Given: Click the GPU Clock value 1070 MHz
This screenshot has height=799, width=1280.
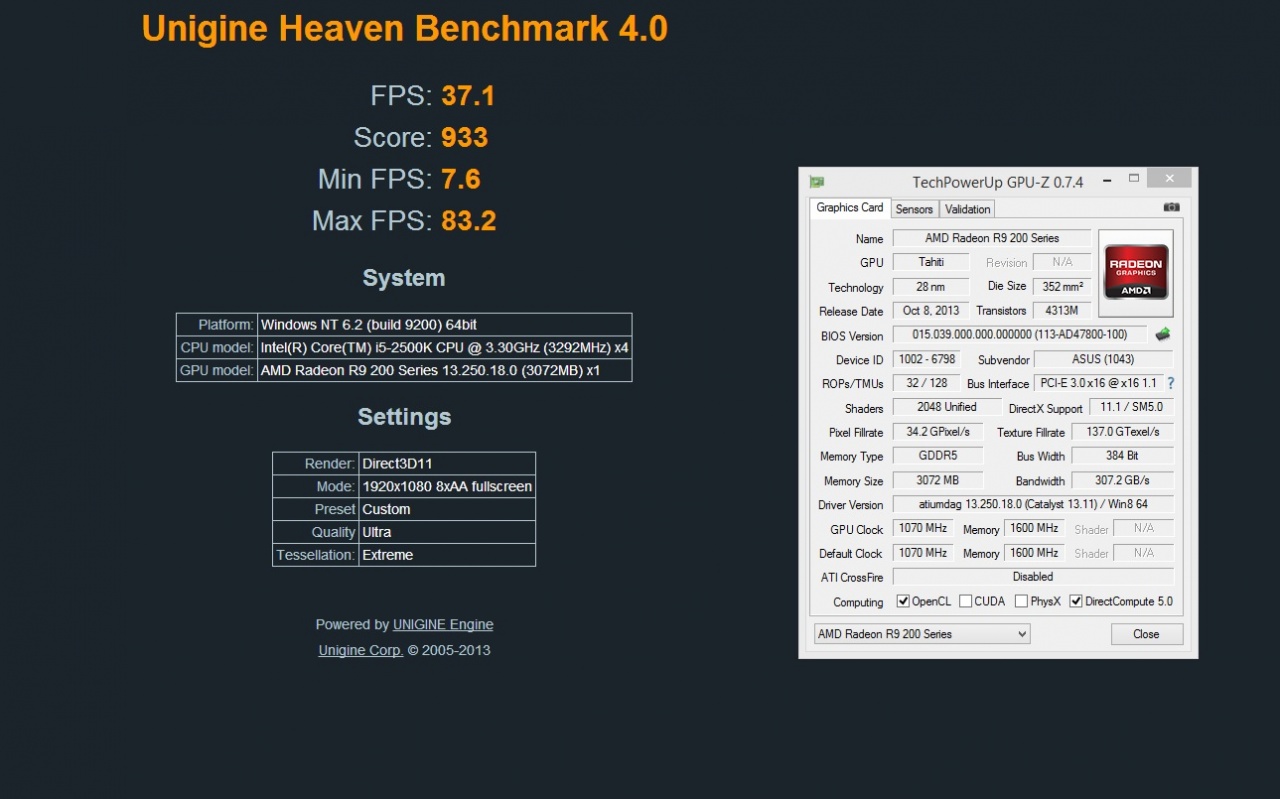Looking at the screenshot, I should [x=922, y=528].
